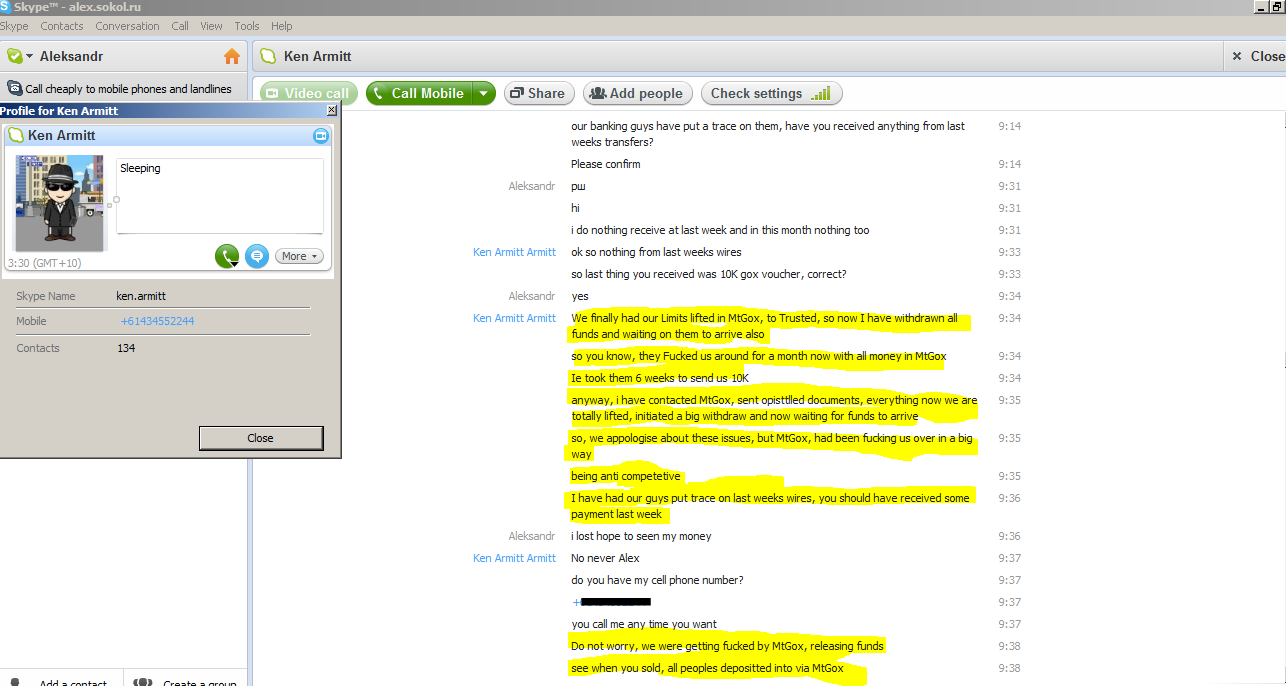Click Add a contact at the bottom
This screenshot has height=687, width=1286.
(62, 682)
